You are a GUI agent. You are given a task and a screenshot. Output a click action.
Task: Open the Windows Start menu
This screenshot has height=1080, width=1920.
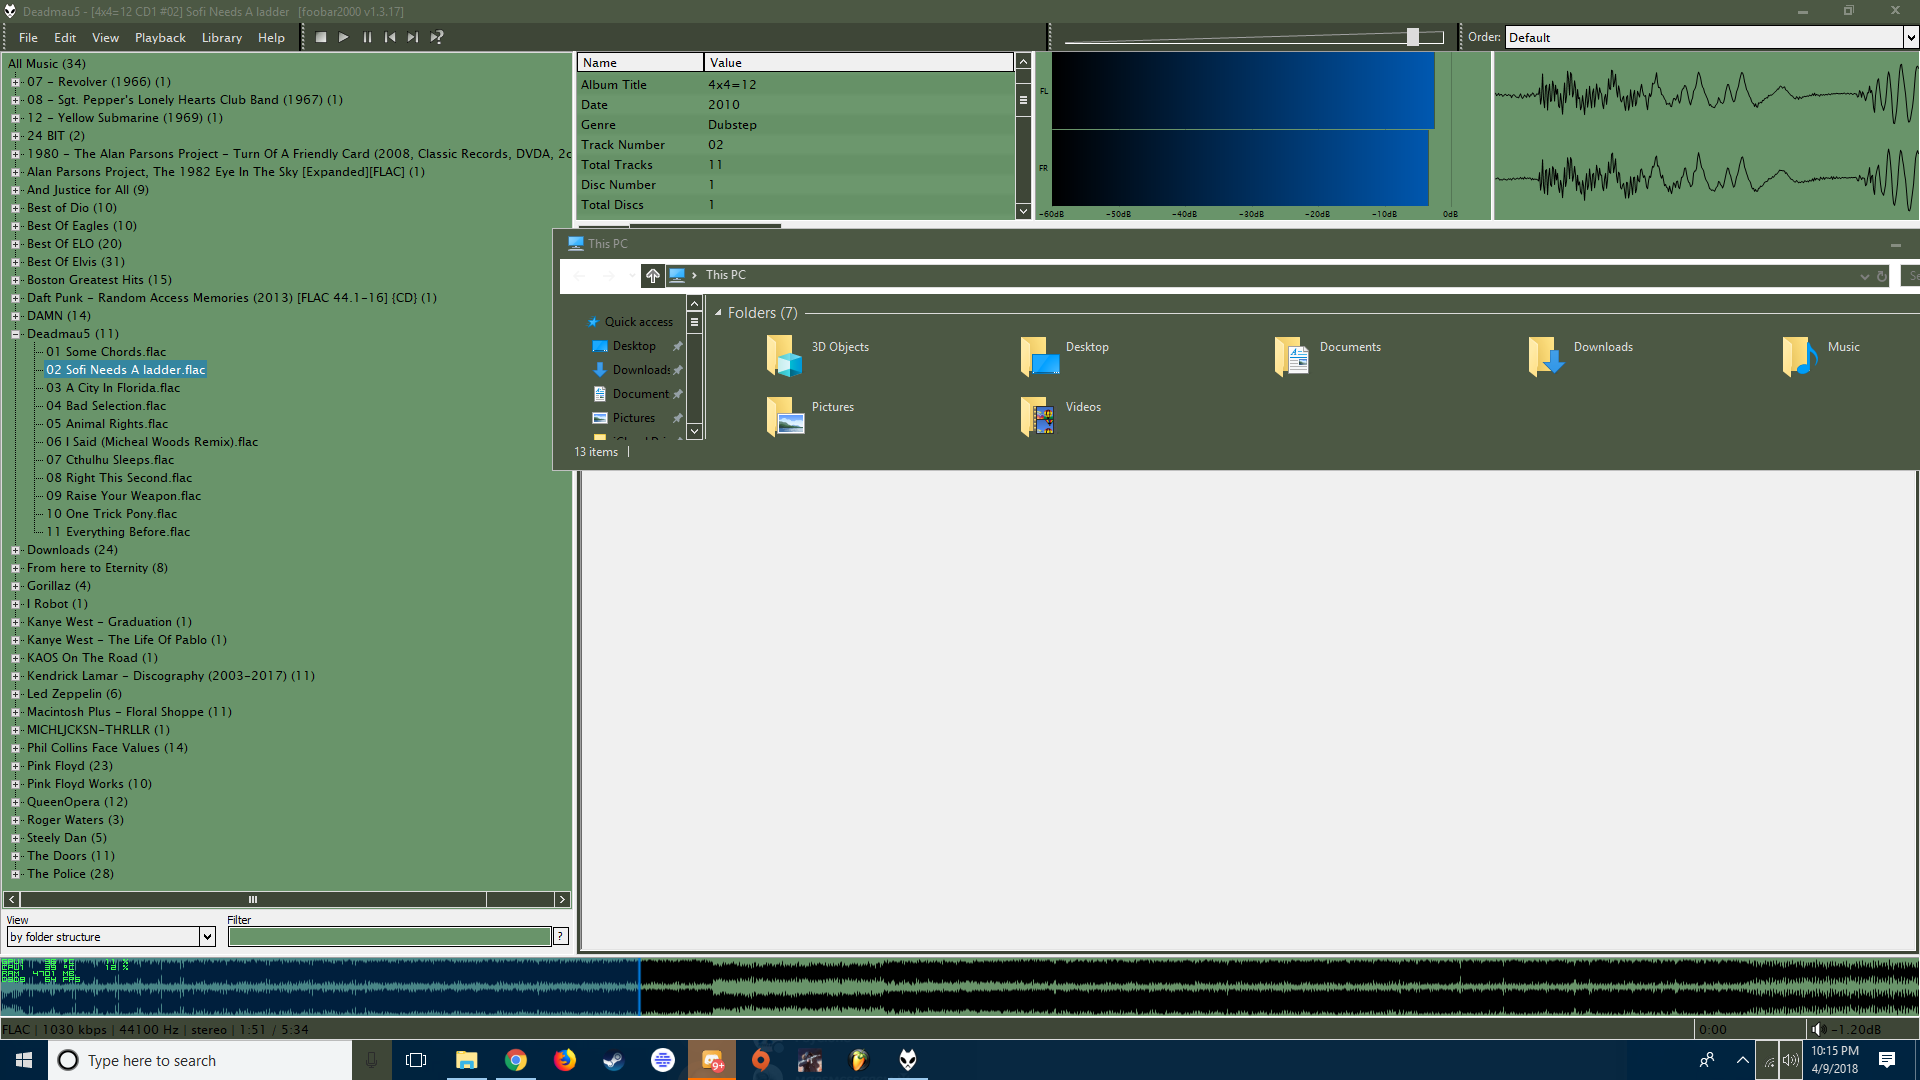click(24, 1060)
